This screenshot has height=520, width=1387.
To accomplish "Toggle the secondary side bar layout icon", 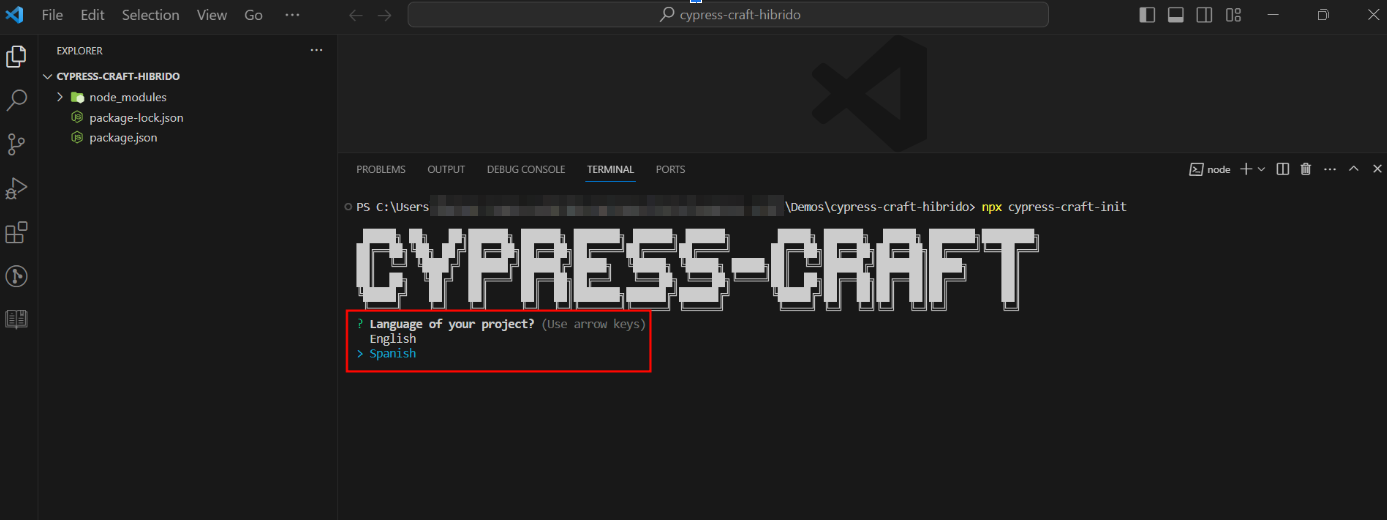I will coord(1205,15).
